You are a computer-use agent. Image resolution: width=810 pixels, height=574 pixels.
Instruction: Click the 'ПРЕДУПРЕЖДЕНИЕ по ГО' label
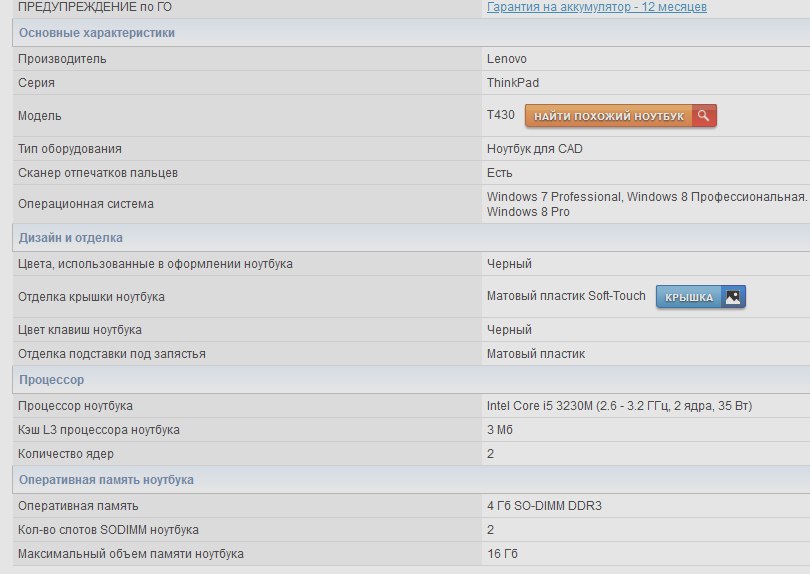(95, 7)
